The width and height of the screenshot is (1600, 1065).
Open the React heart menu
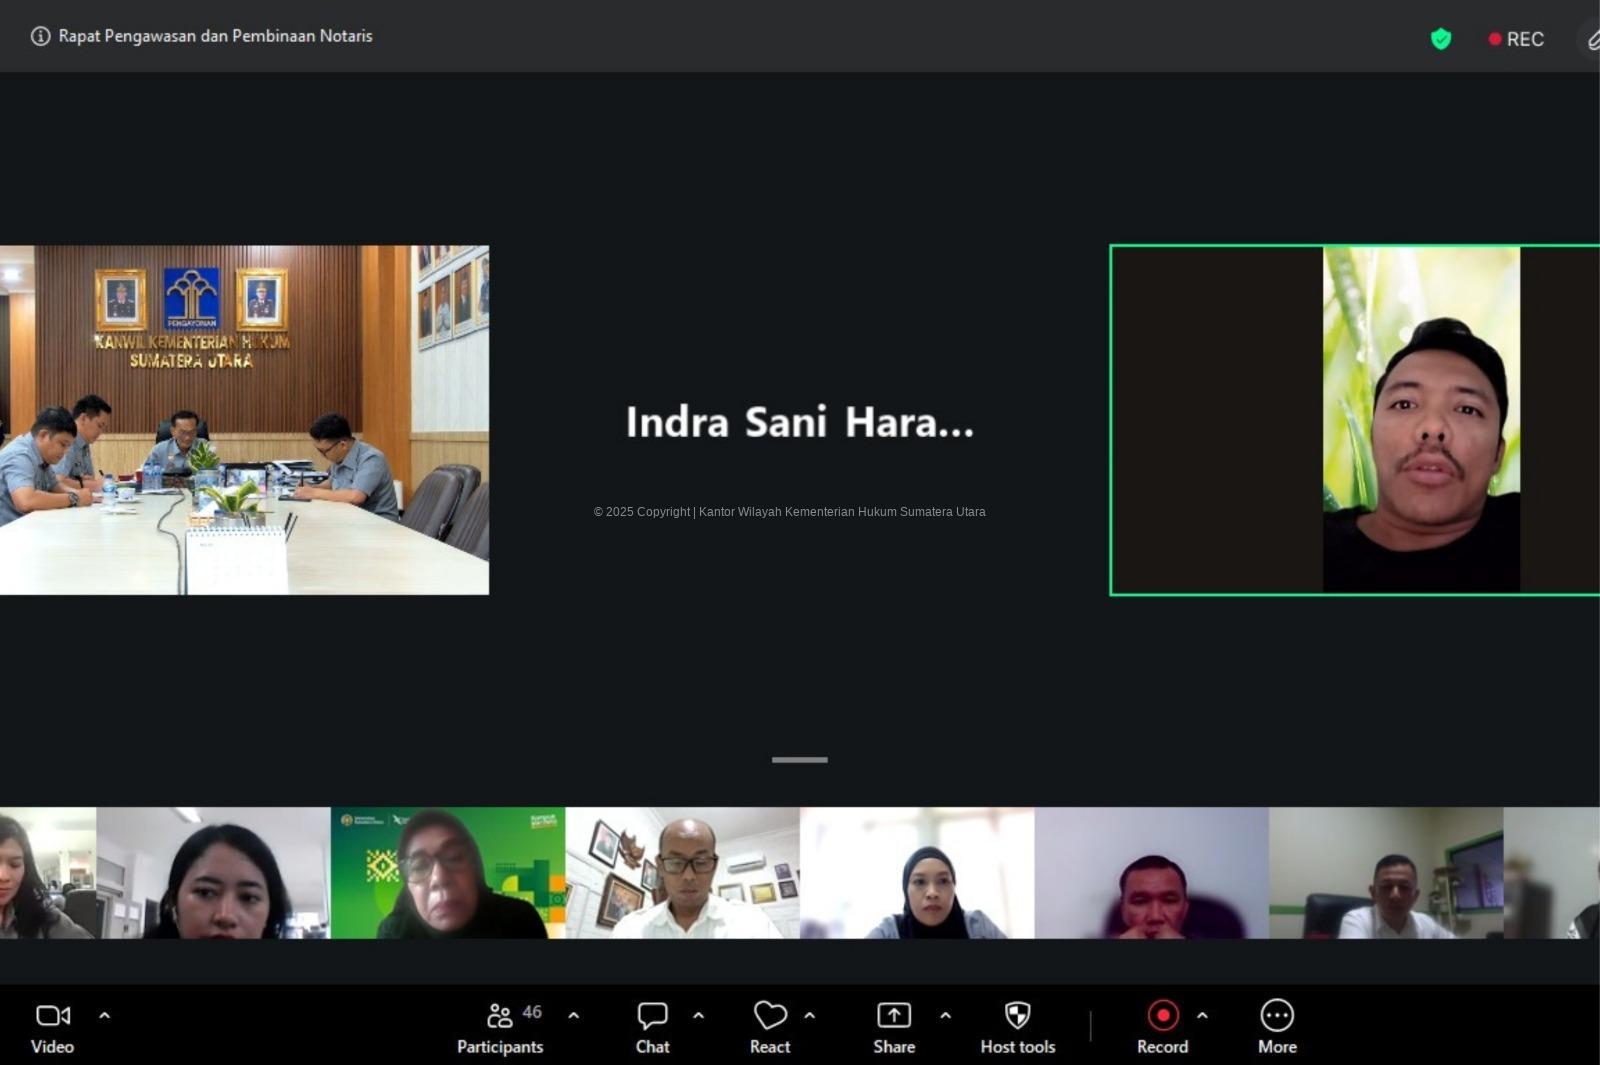coord(770,1028)
